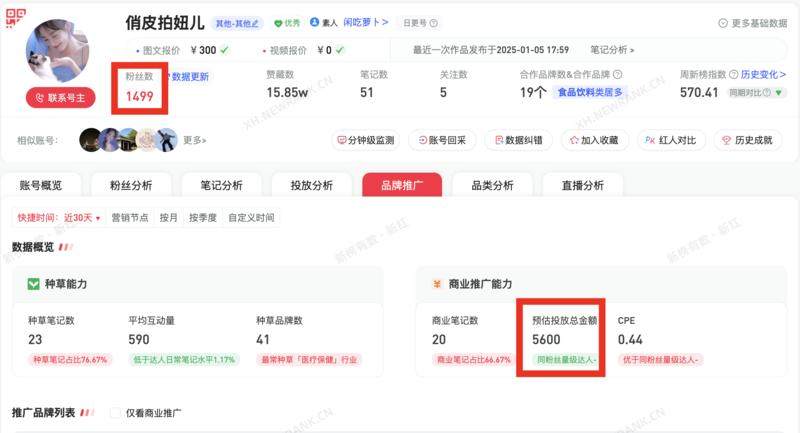Click help icon beside 合作品牌数&合作品牌
Viewport: 800px width, 433px height.
point(617,74)
